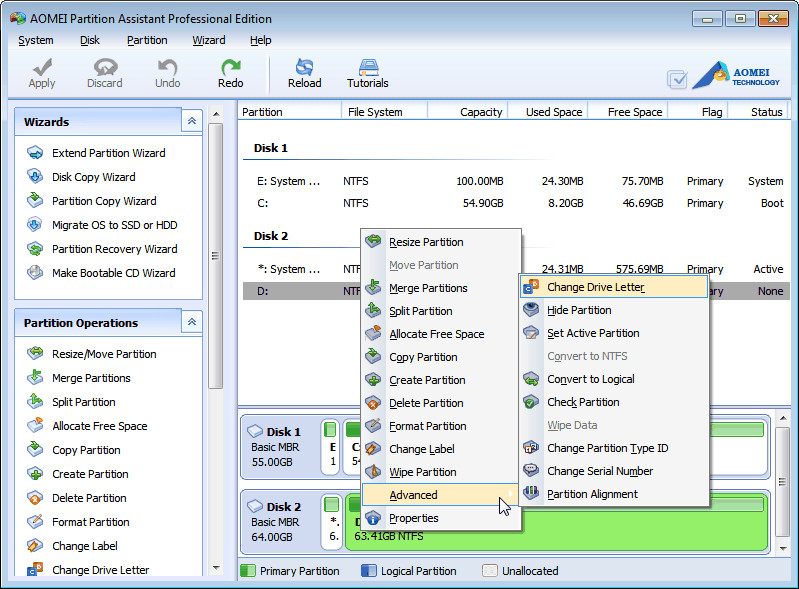Open the Partition menu in menu bar
799x589 pixels.
click(x=147, y=40)
